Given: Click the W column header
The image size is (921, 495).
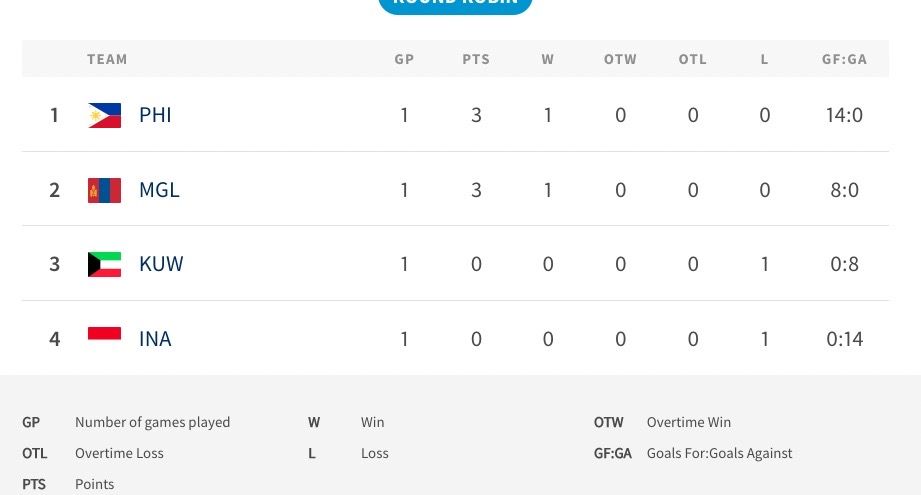Looking at the screenshot, I should (x=548, y=59).
